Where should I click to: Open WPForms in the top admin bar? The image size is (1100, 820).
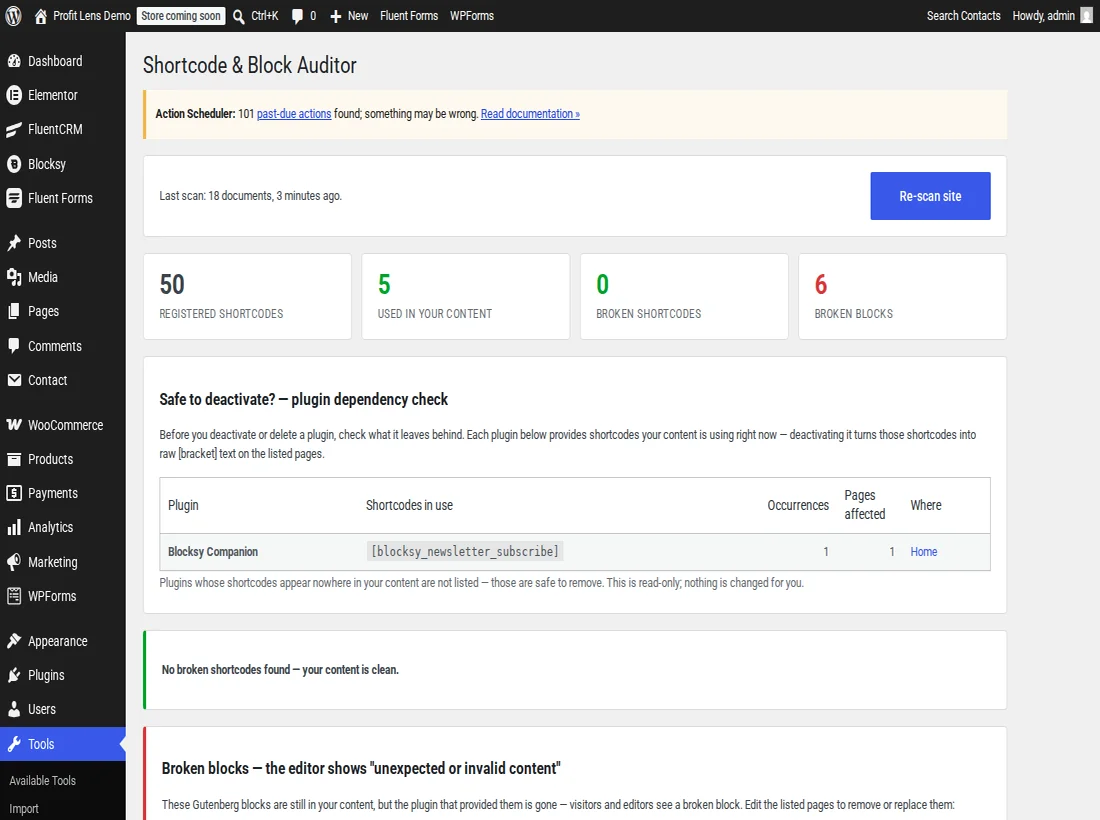tap(471, 15)
